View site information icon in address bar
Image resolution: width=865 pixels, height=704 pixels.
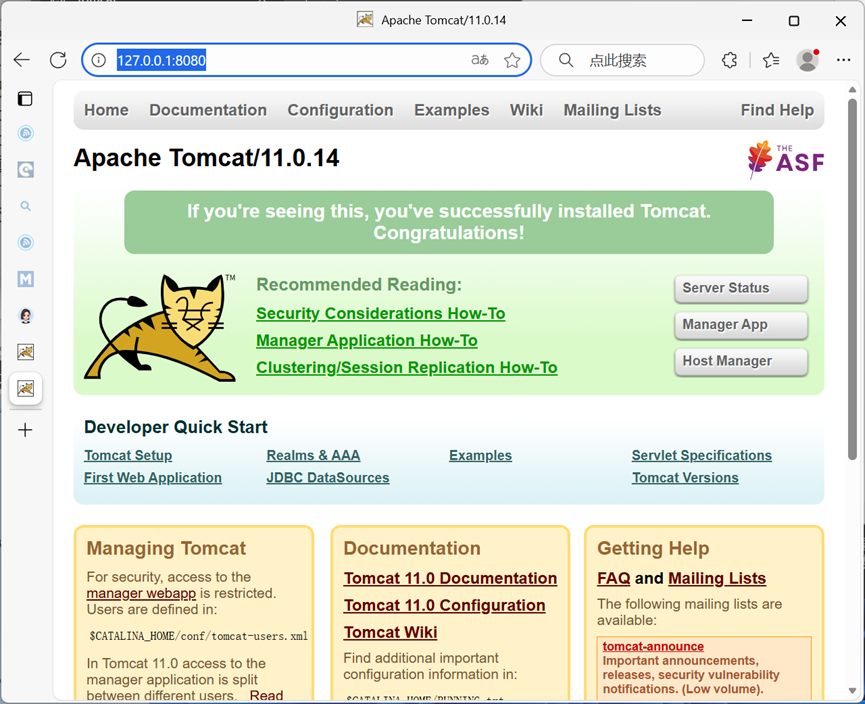pos(99,60)
